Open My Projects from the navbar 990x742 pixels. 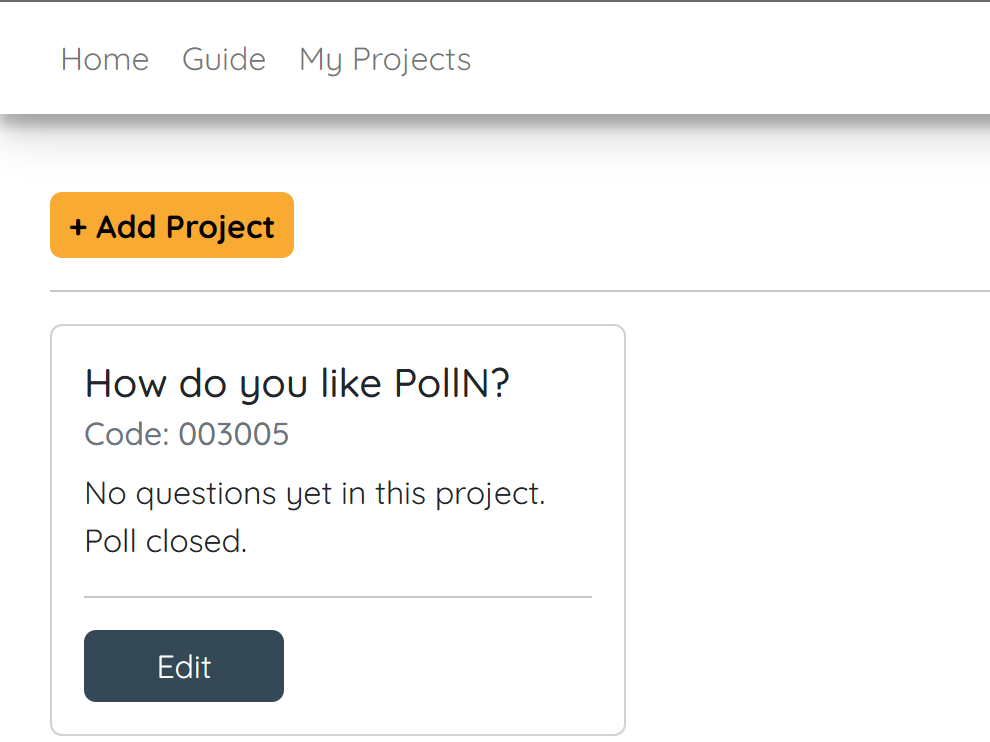coord(384,60)
